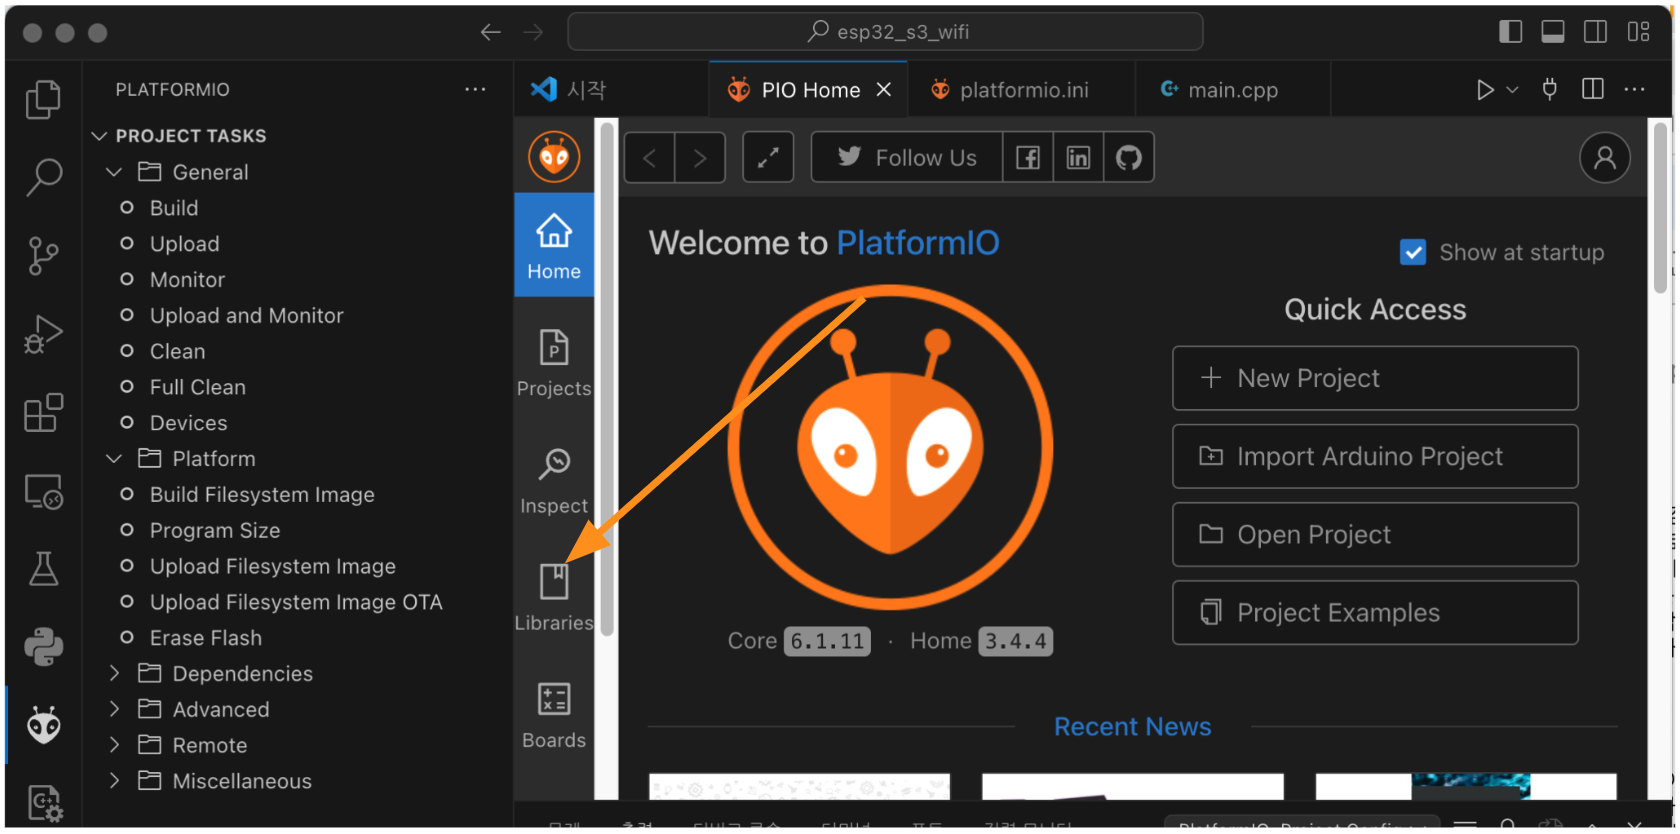Toggle the bottom panel layout icon
The width and height of the screenshot is (1680, 834).
(x=1553, y=32)
